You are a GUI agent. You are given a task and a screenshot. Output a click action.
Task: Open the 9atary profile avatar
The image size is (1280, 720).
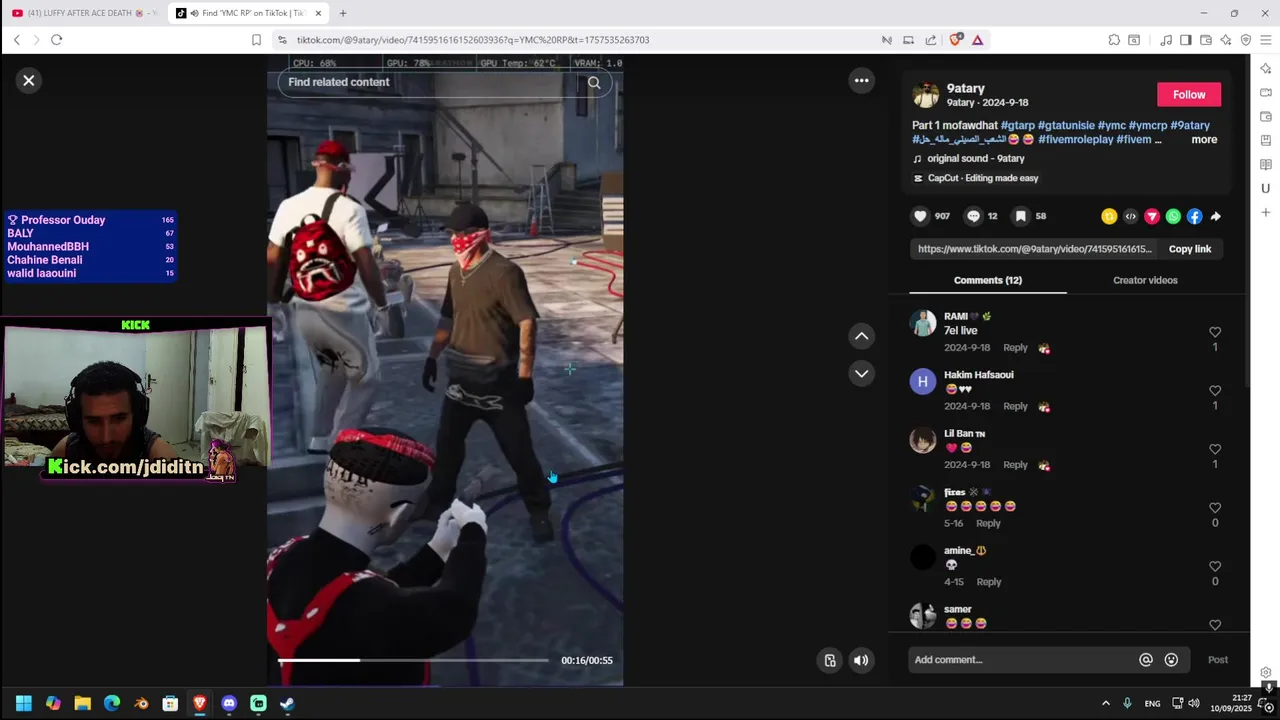click(925, 95)
